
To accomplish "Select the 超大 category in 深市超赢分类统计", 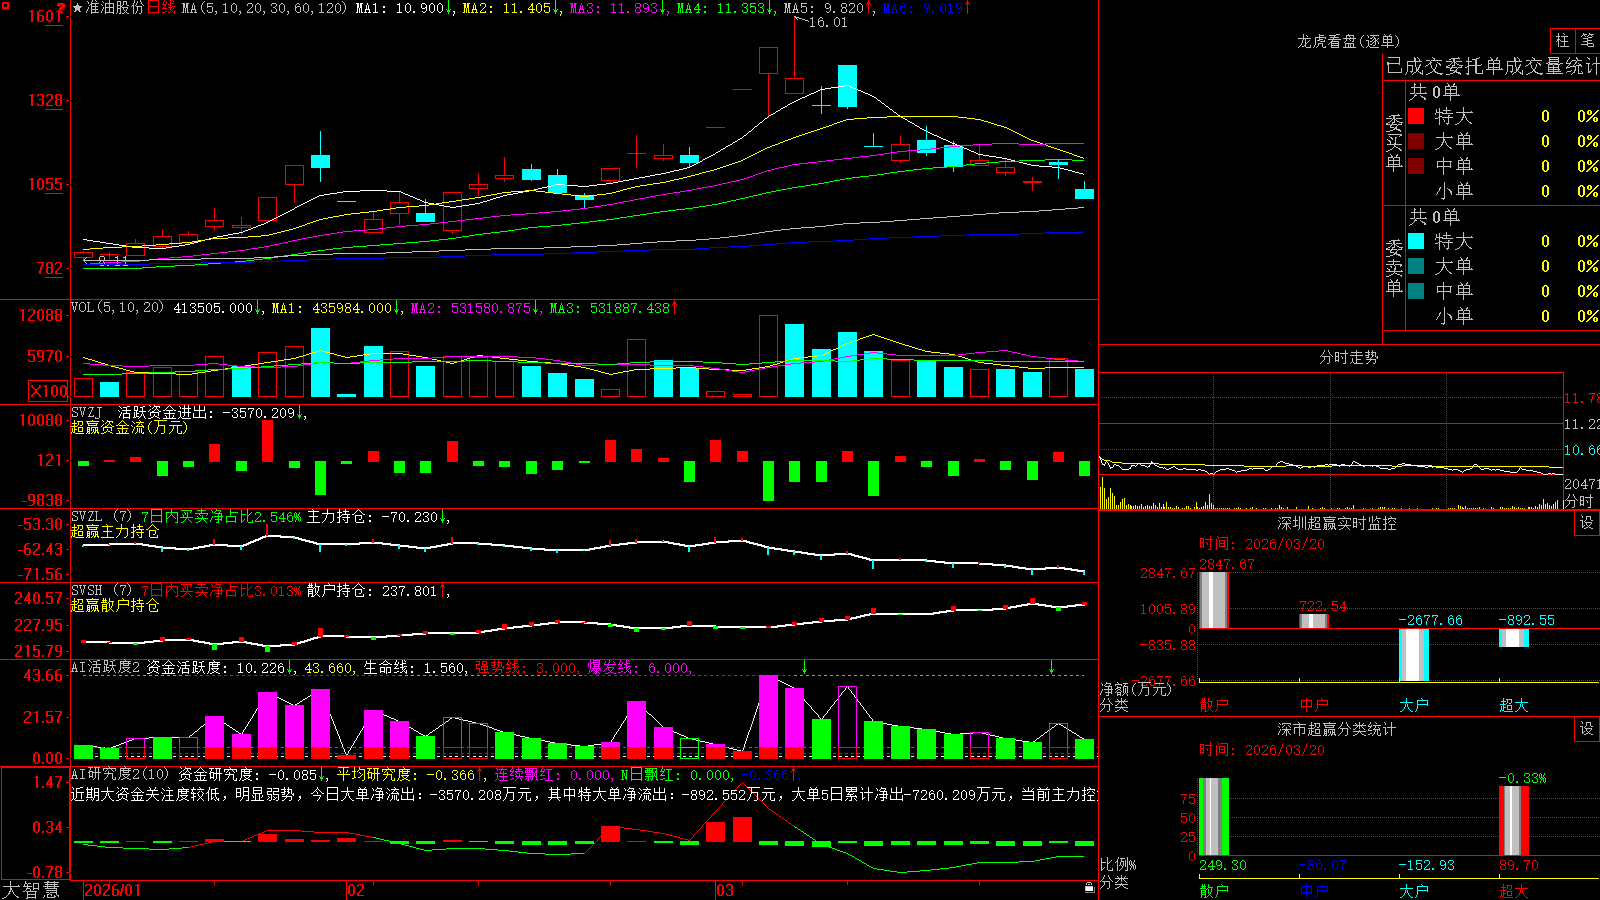I will tap(1514, 891).
